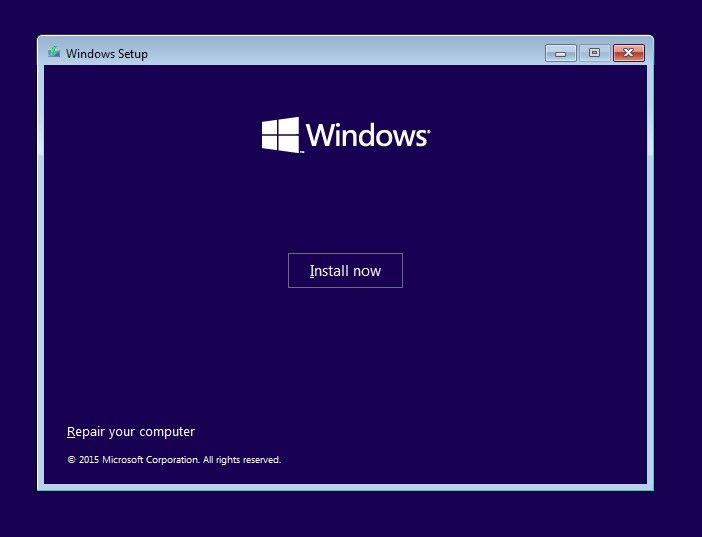Open the Repair your computer link
The height and width of the screenshot is (537, 702).
[x=131, y=432]
